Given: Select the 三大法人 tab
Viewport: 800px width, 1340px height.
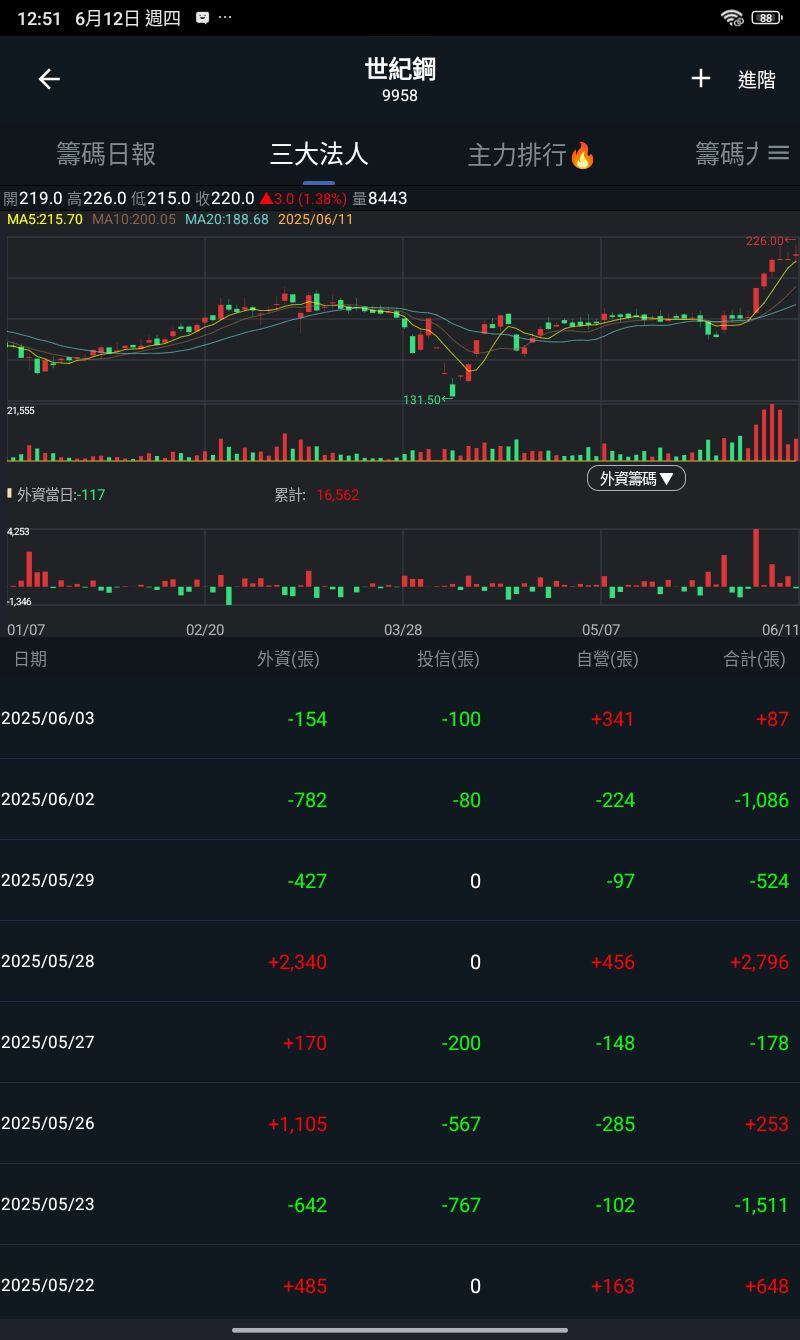Looking at the screenshot, I should [x=319, y=154].
